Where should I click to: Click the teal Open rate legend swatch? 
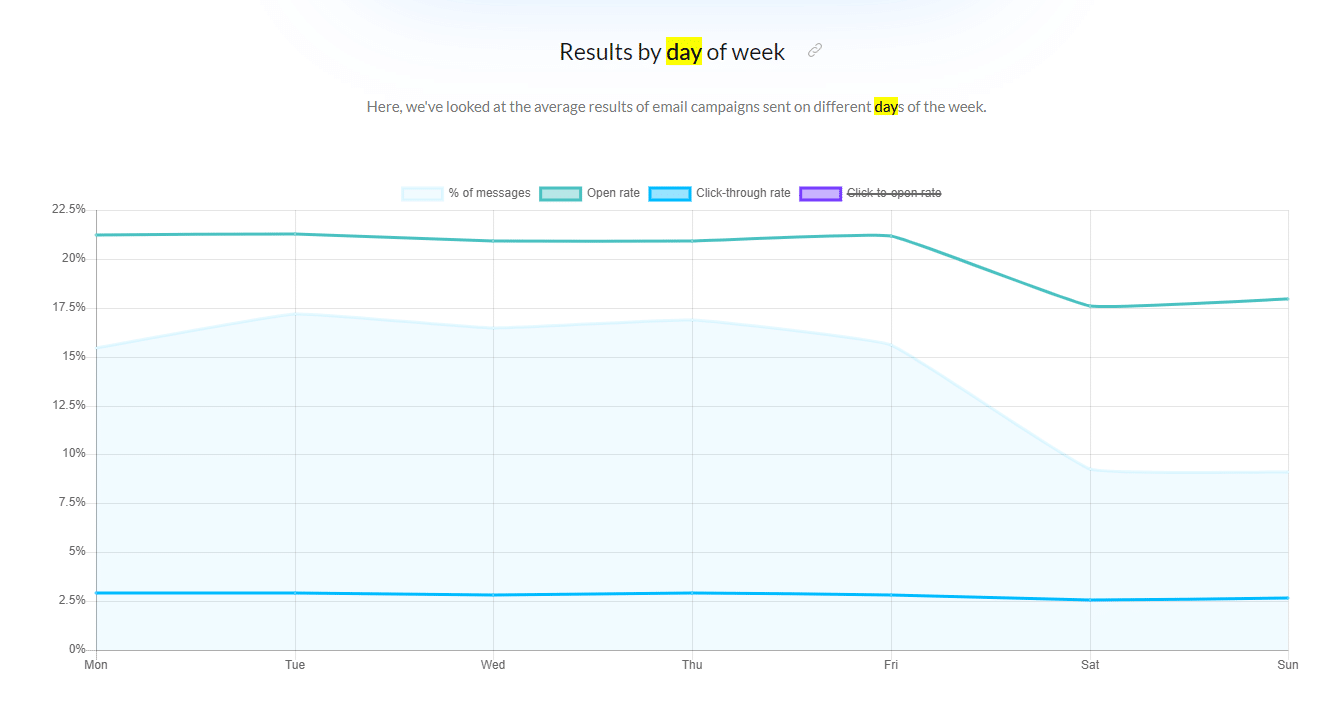[560, 193]
